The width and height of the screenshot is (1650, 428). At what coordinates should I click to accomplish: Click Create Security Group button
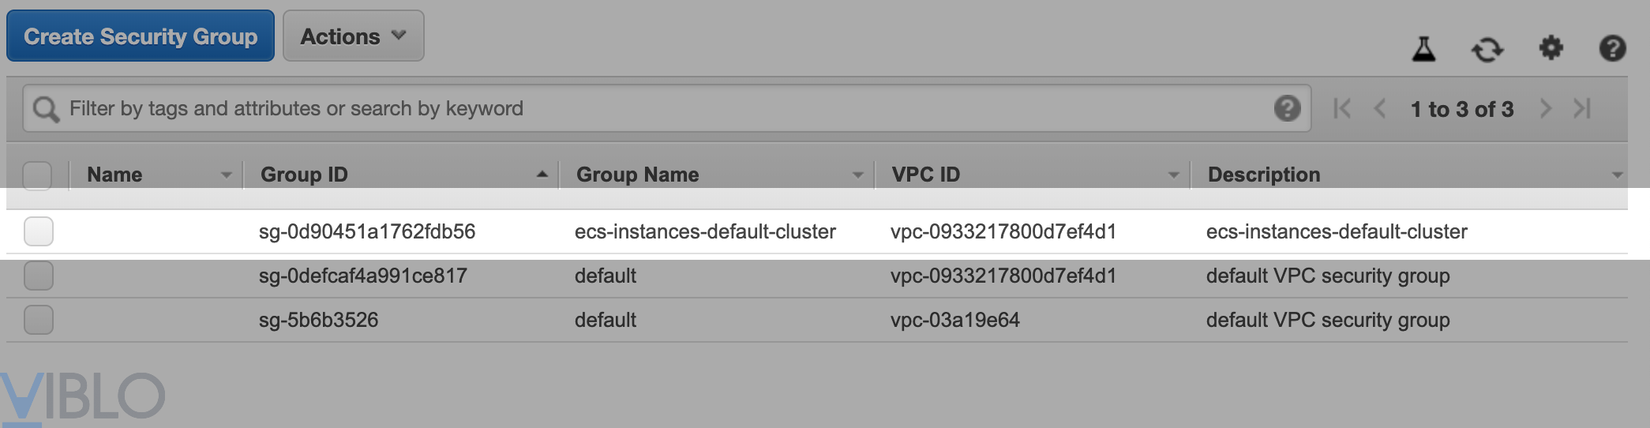[140, 36]
